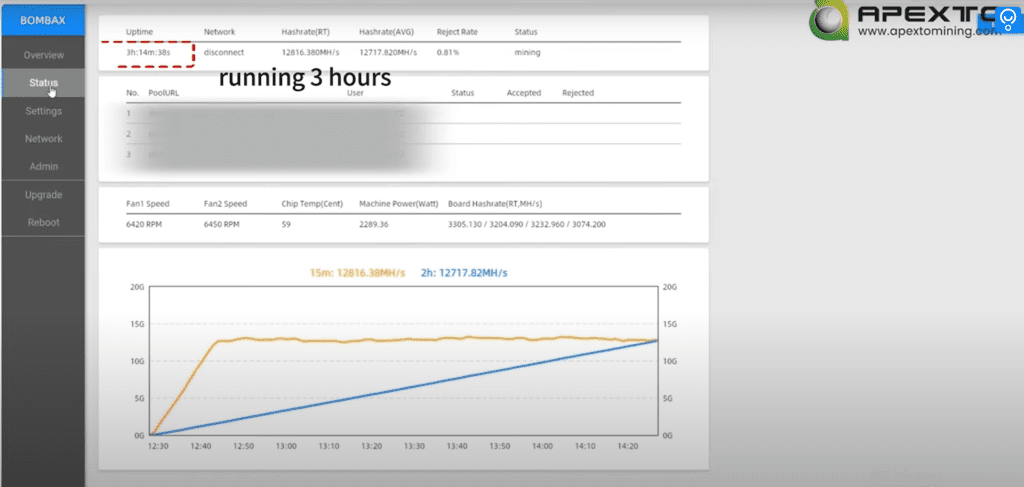The width and height of the screenshot is (1024, 487).
Task: Open the Settings page in the sidebar
Action: tap(43, 111)
